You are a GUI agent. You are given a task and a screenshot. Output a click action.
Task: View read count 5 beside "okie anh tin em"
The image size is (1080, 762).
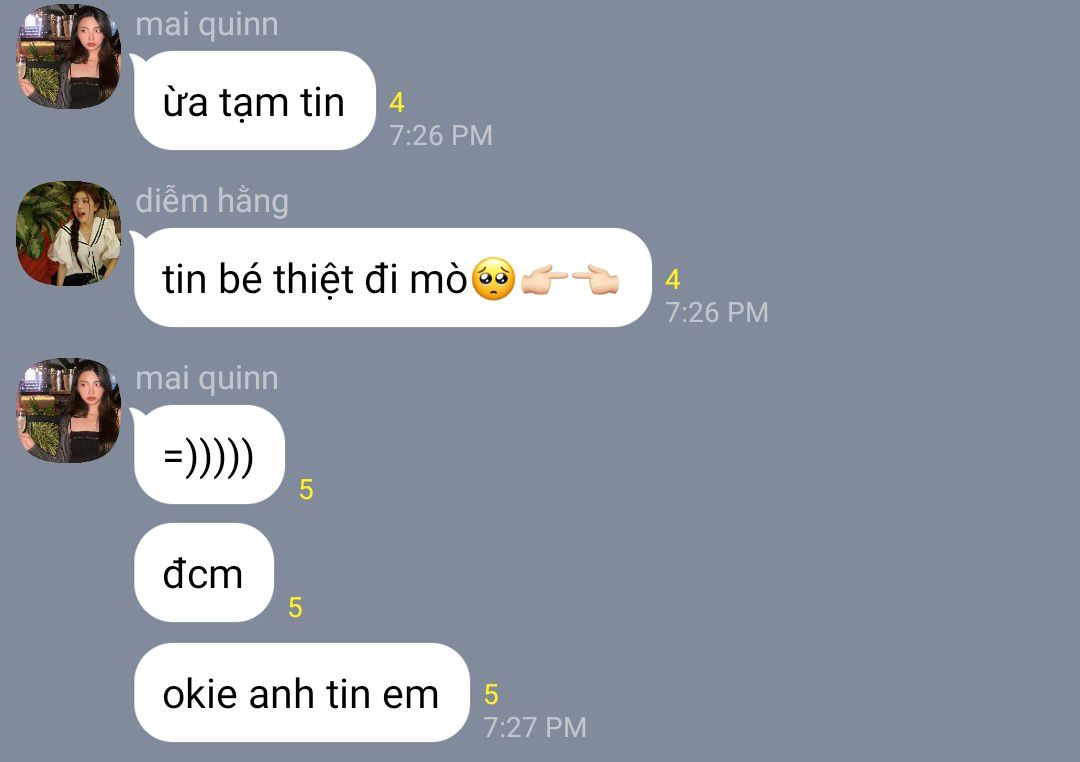[x=491, y=694]
